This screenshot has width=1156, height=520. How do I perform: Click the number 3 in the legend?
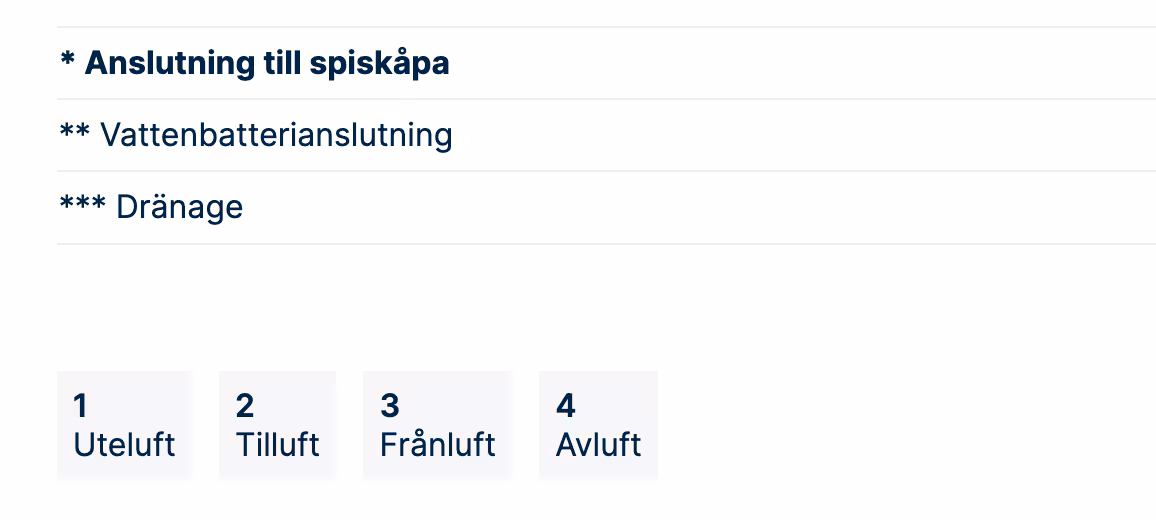(x=390, y=406)
